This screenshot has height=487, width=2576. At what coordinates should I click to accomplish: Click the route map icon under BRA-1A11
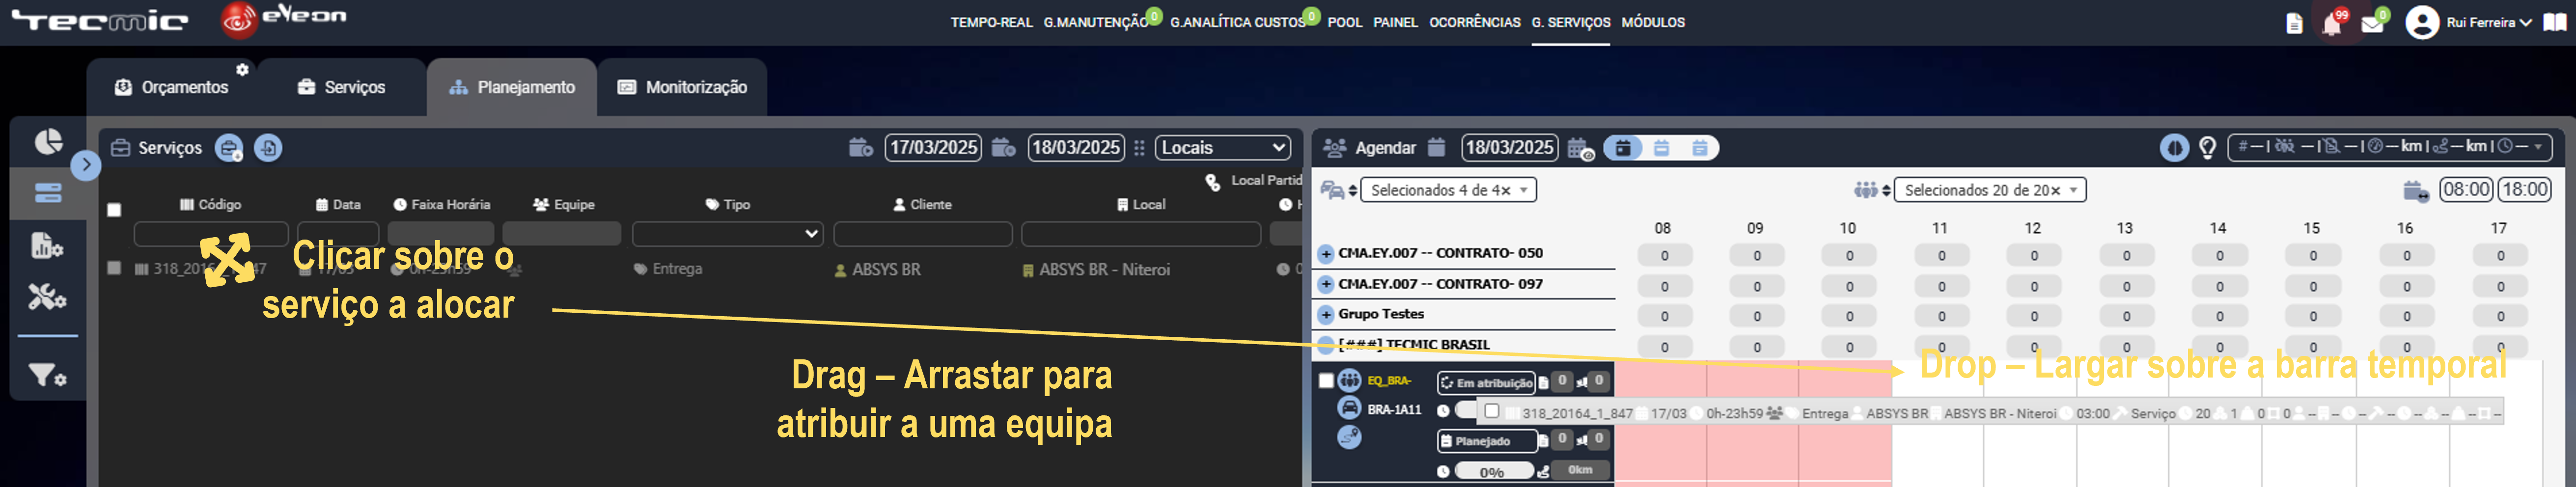click(1349, 437)
